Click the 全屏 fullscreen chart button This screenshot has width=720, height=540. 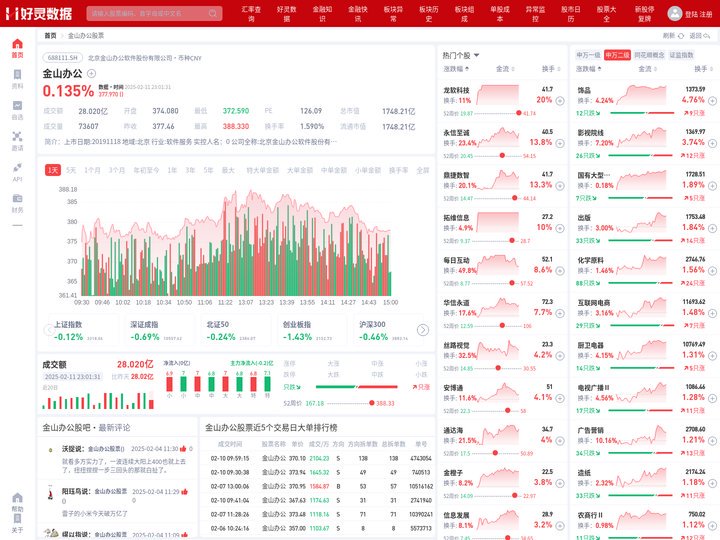pyautogui.click(x=423, y=170)
